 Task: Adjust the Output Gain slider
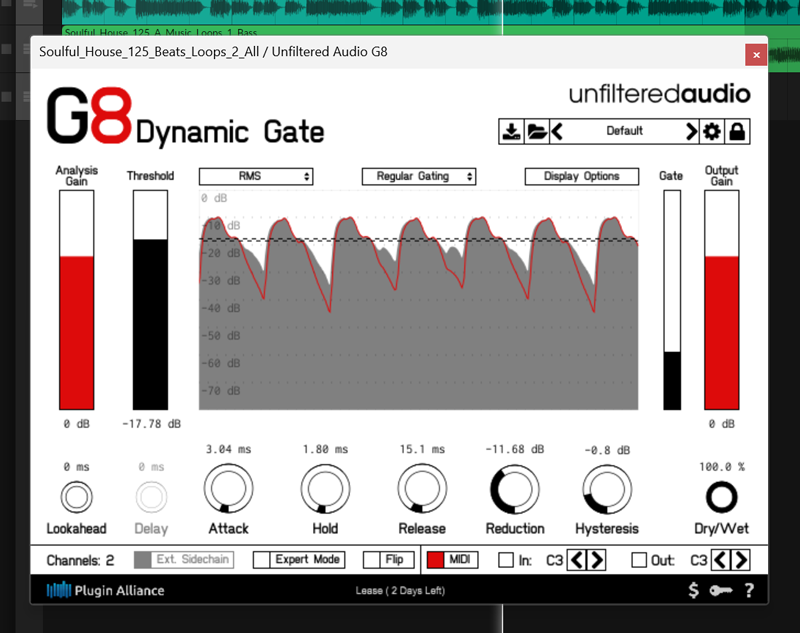tap(721, 300)
